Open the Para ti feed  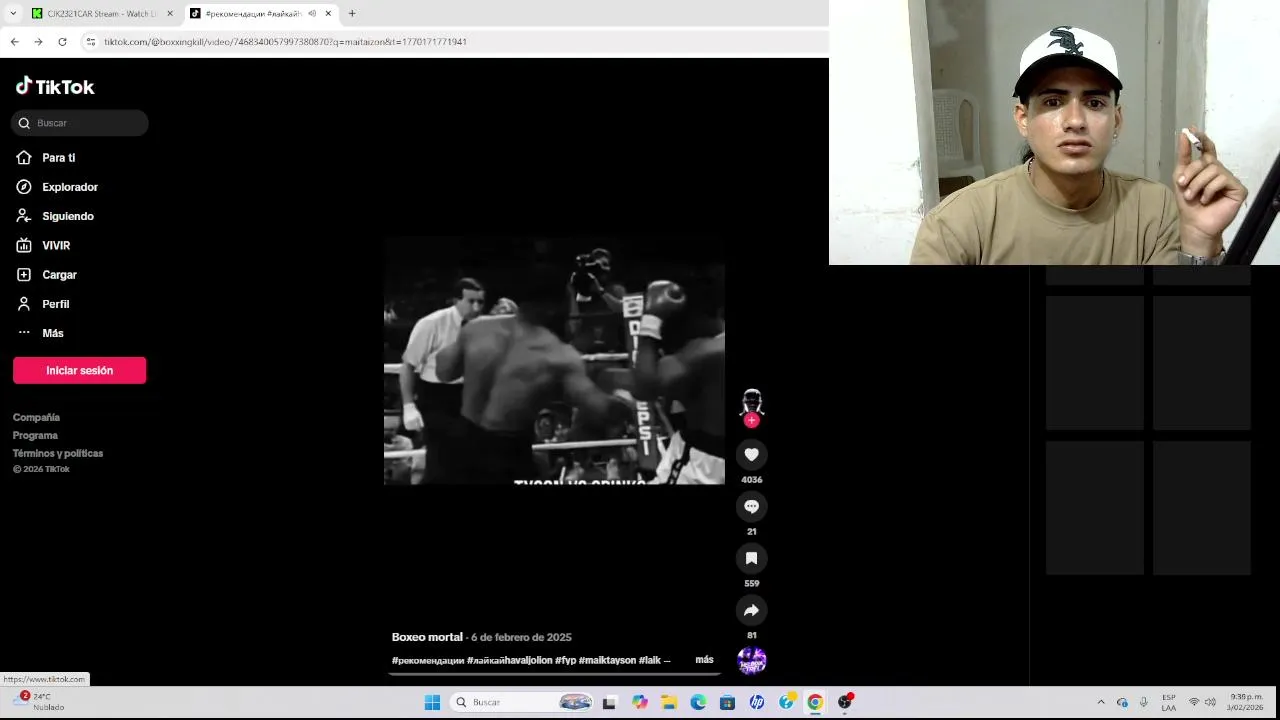click(x=58, y=158)
